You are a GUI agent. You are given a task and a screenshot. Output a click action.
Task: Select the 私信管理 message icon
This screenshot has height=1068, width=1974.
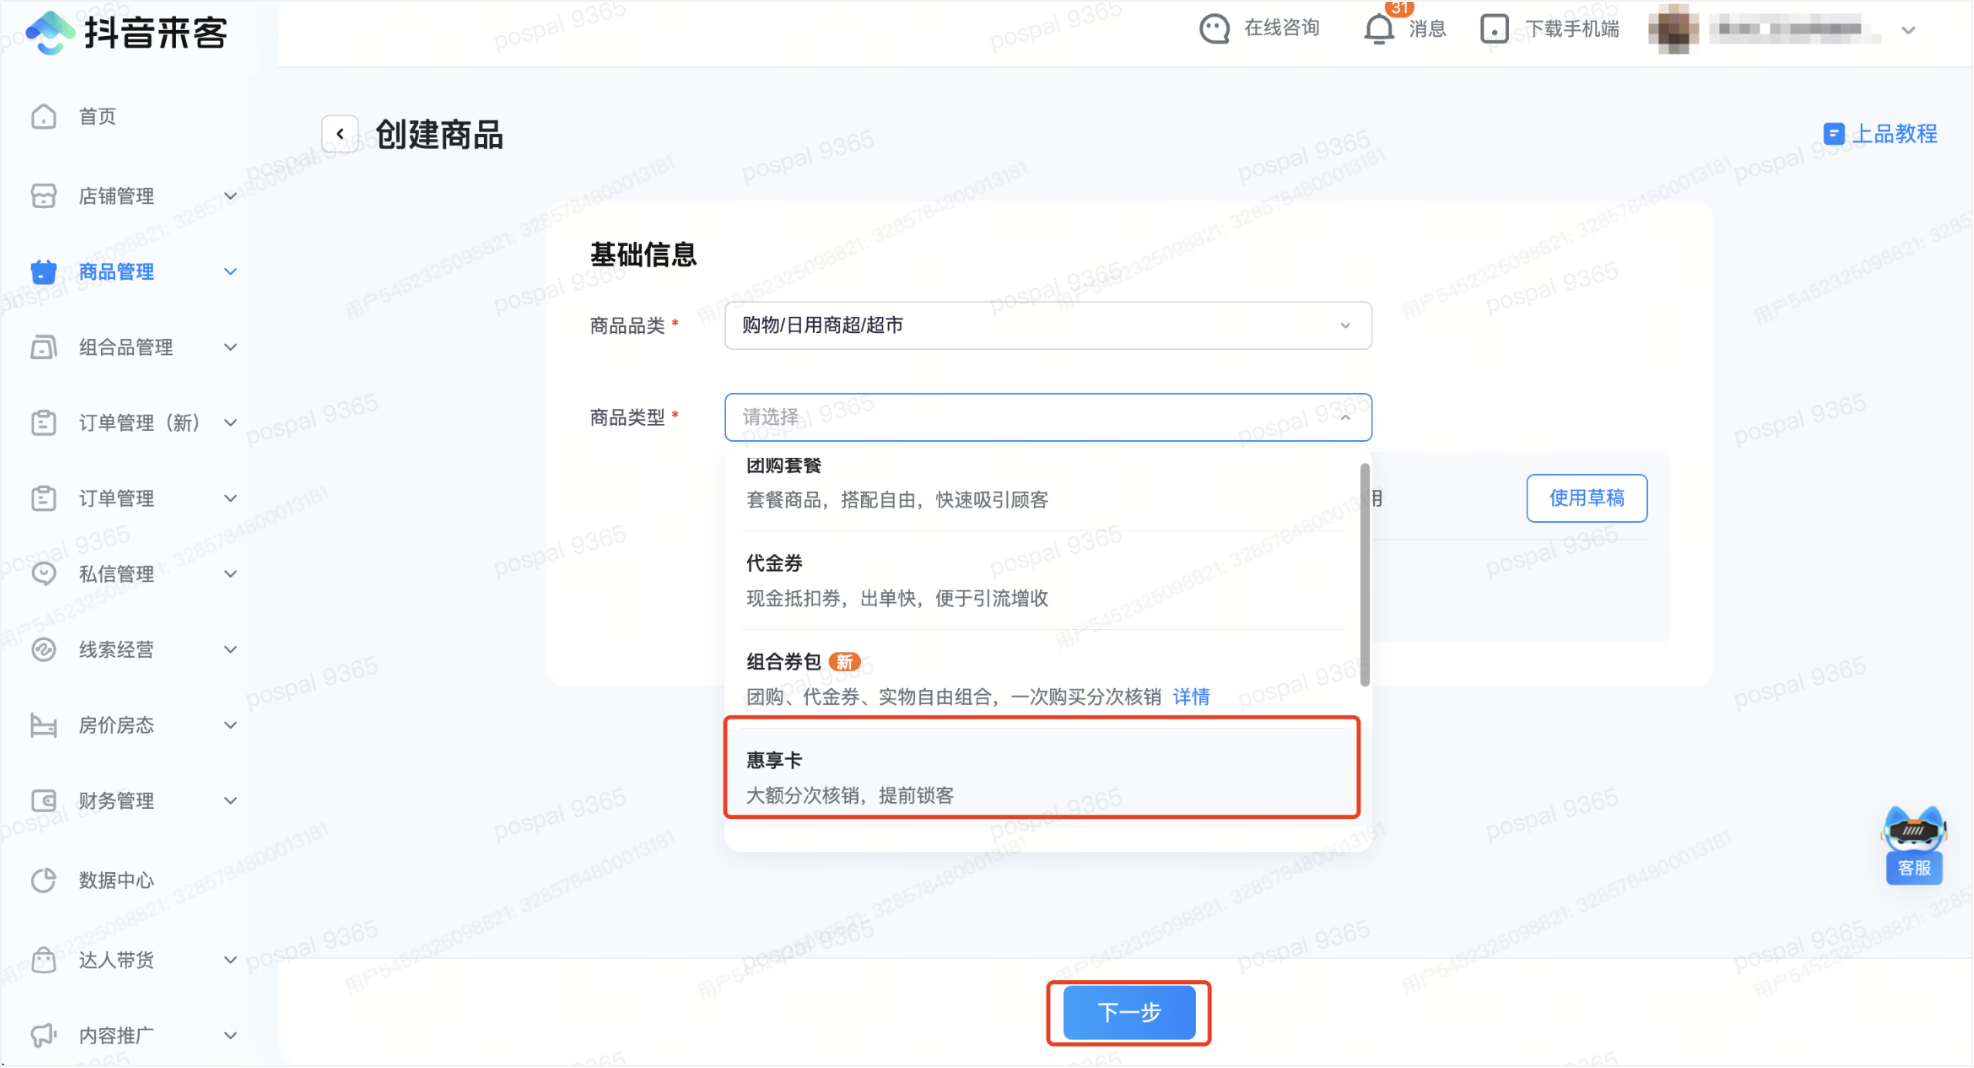tap(43, 574)
